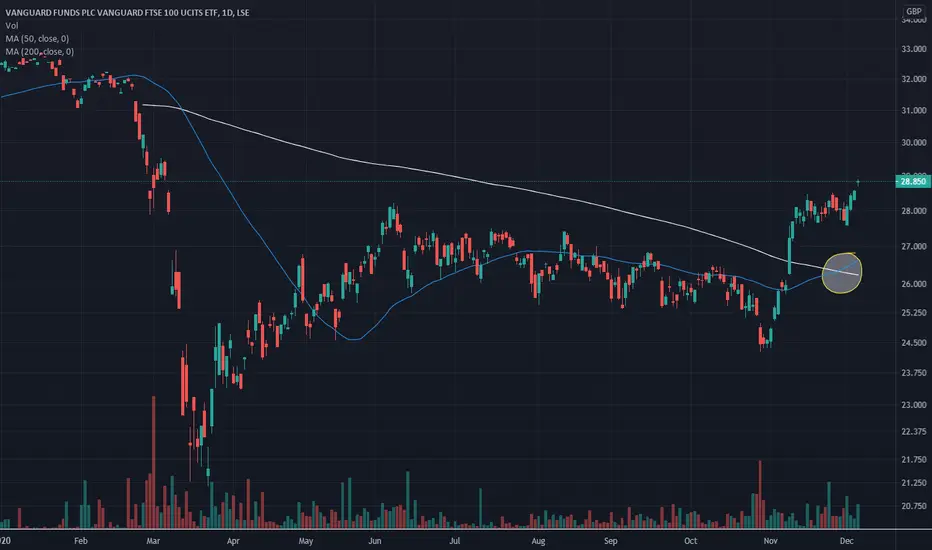This screenshot has height=550, width=932.
Task: Click the Dec label on time axis
Action: coord(846,541)
